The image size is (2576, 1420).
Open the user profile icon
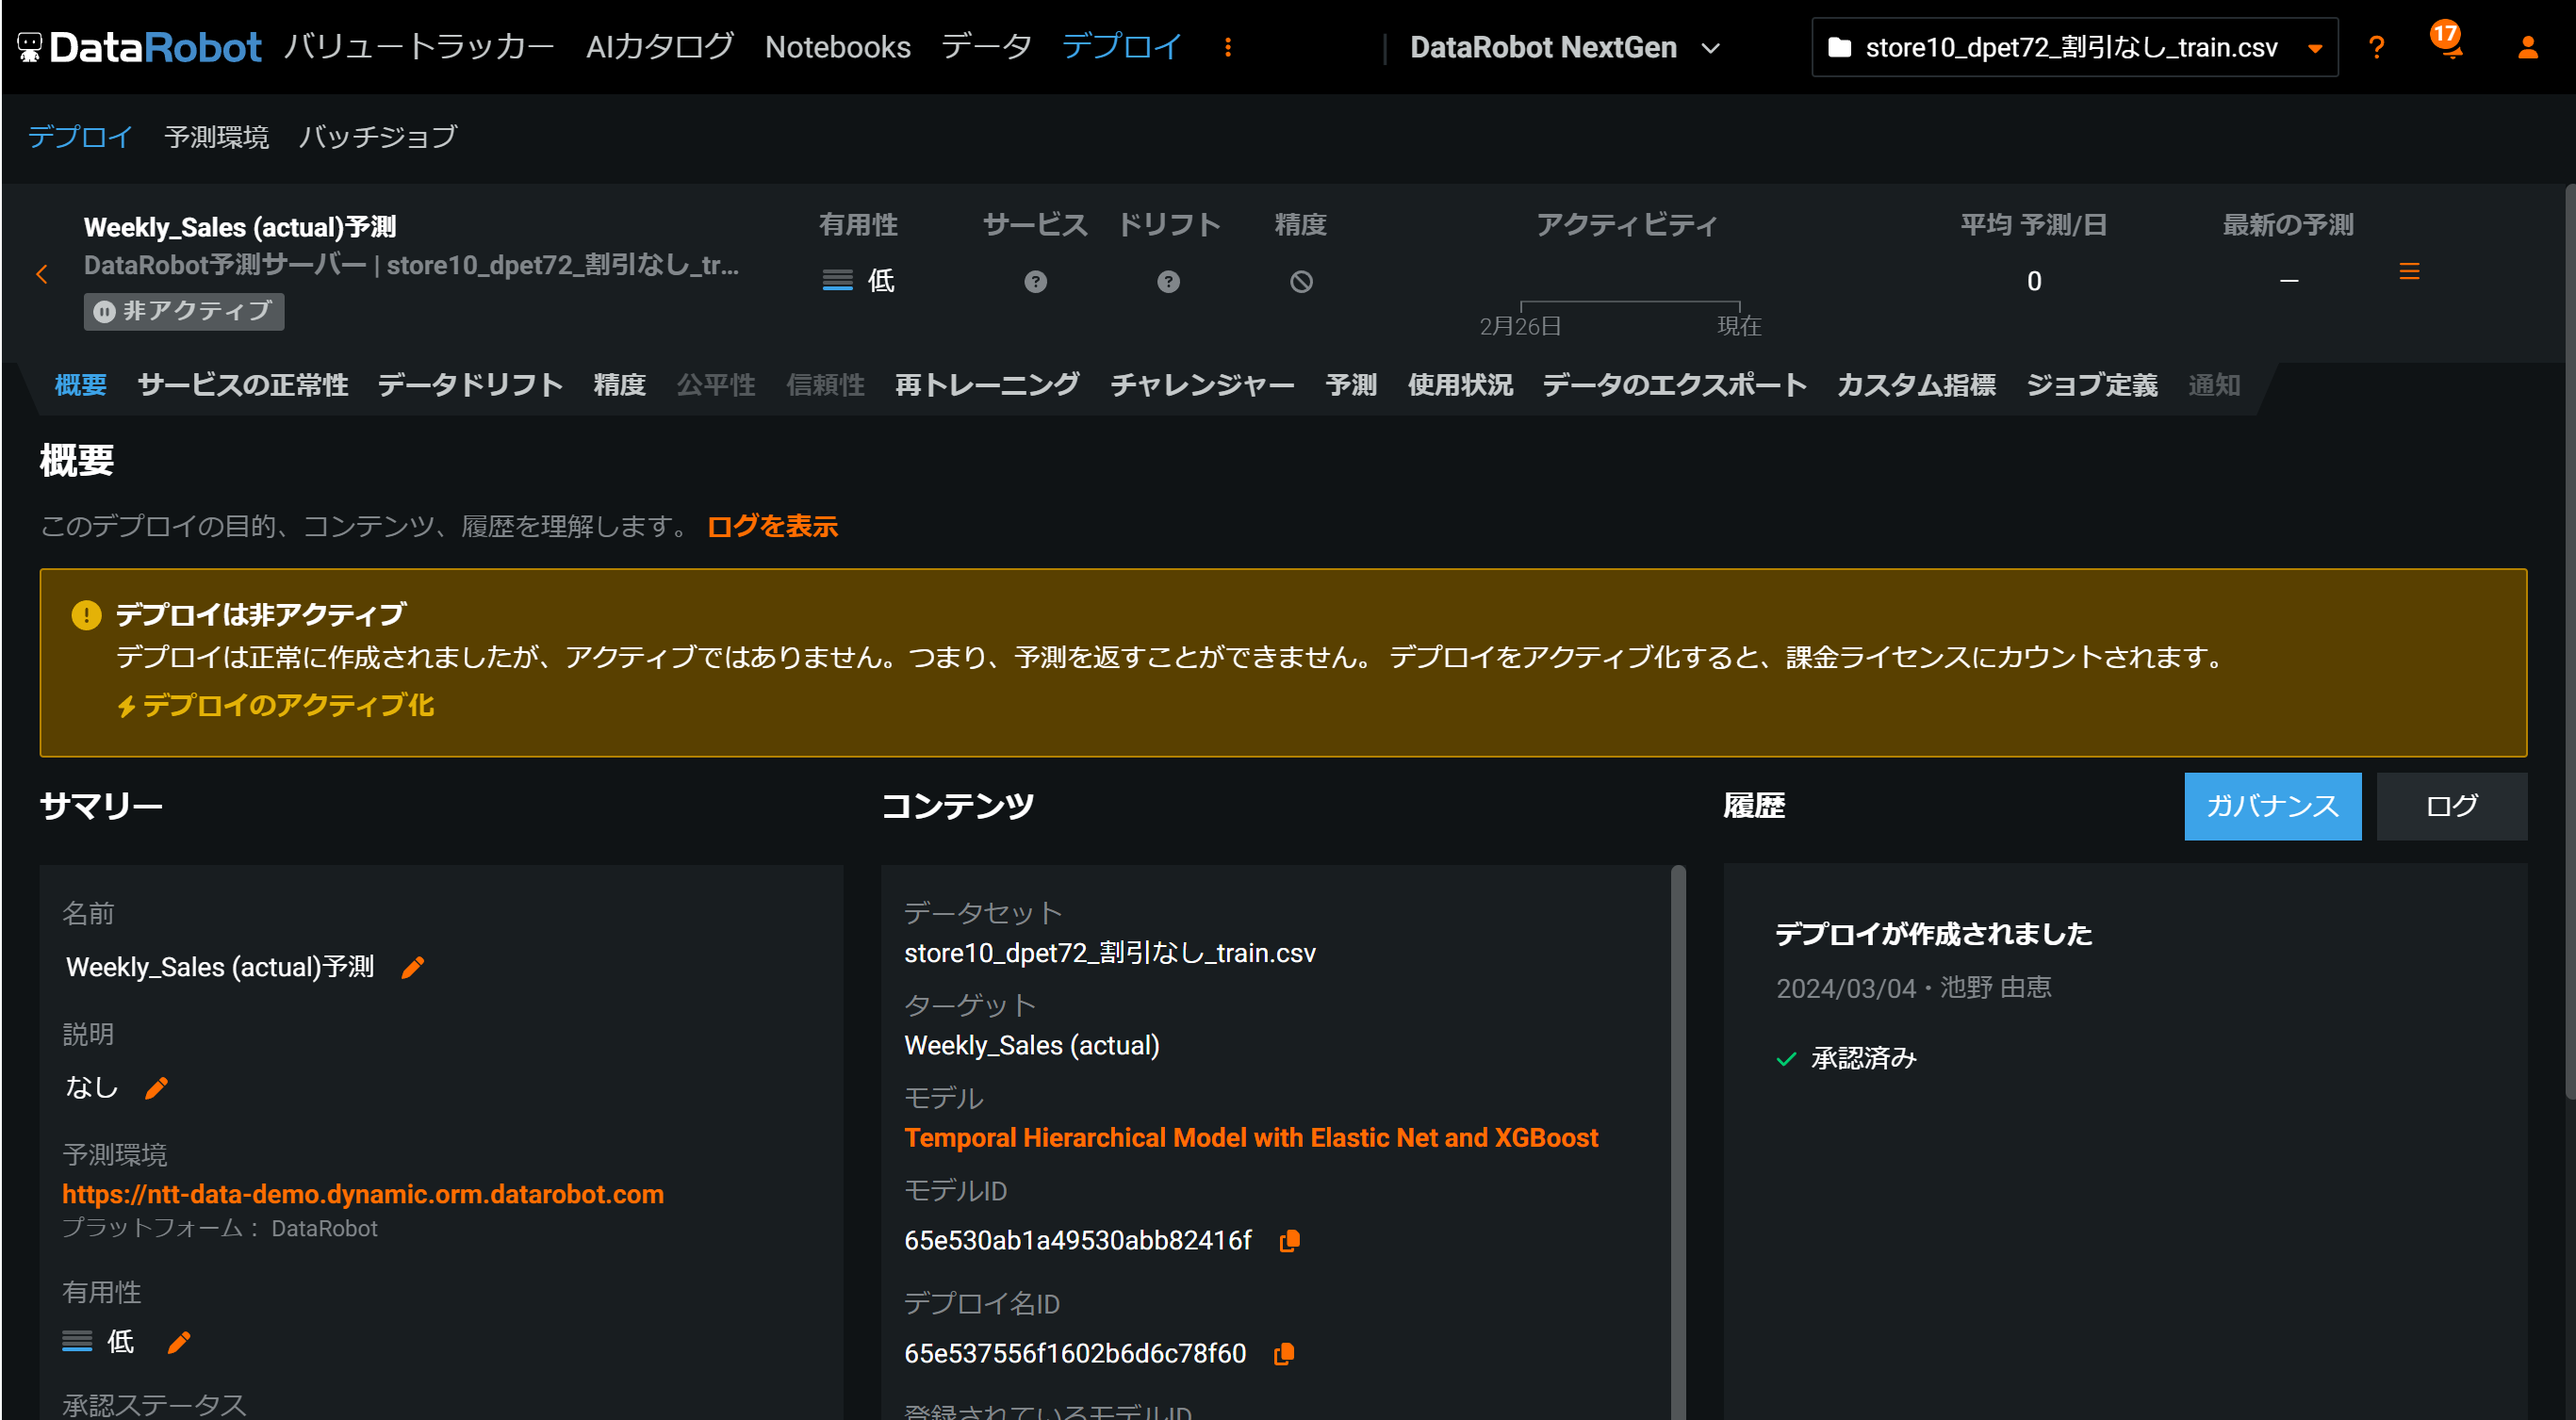(2527, 47)
